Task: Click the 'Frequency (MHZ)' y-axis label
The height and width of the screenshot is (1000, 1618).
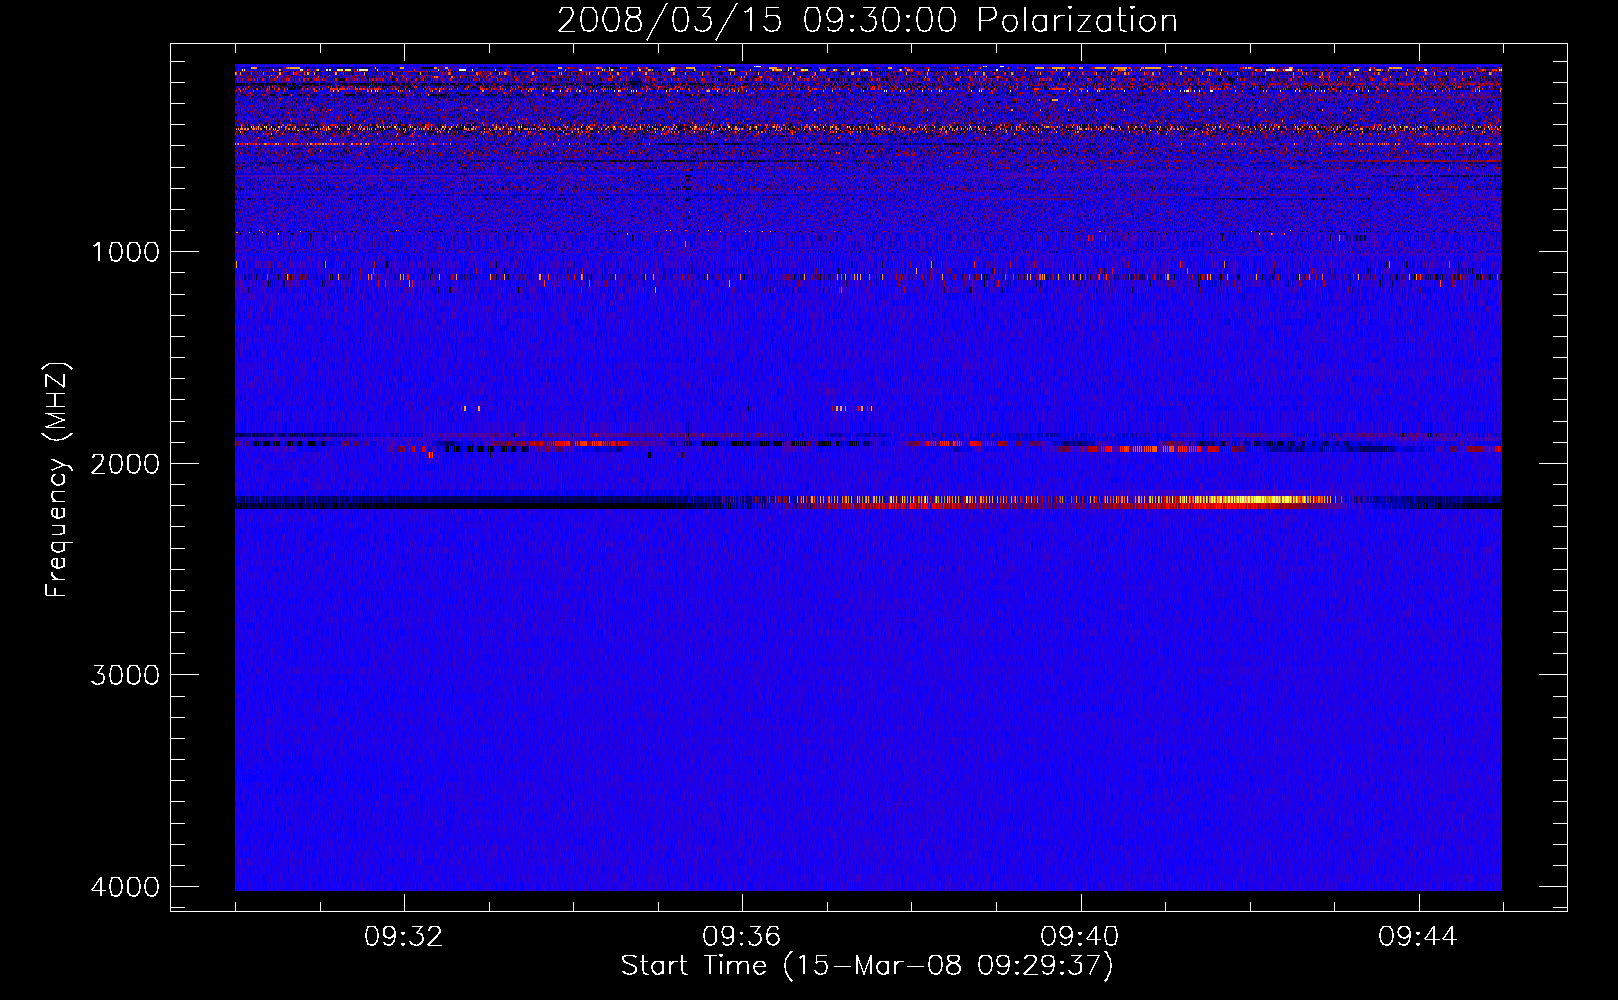Action: 57,480
